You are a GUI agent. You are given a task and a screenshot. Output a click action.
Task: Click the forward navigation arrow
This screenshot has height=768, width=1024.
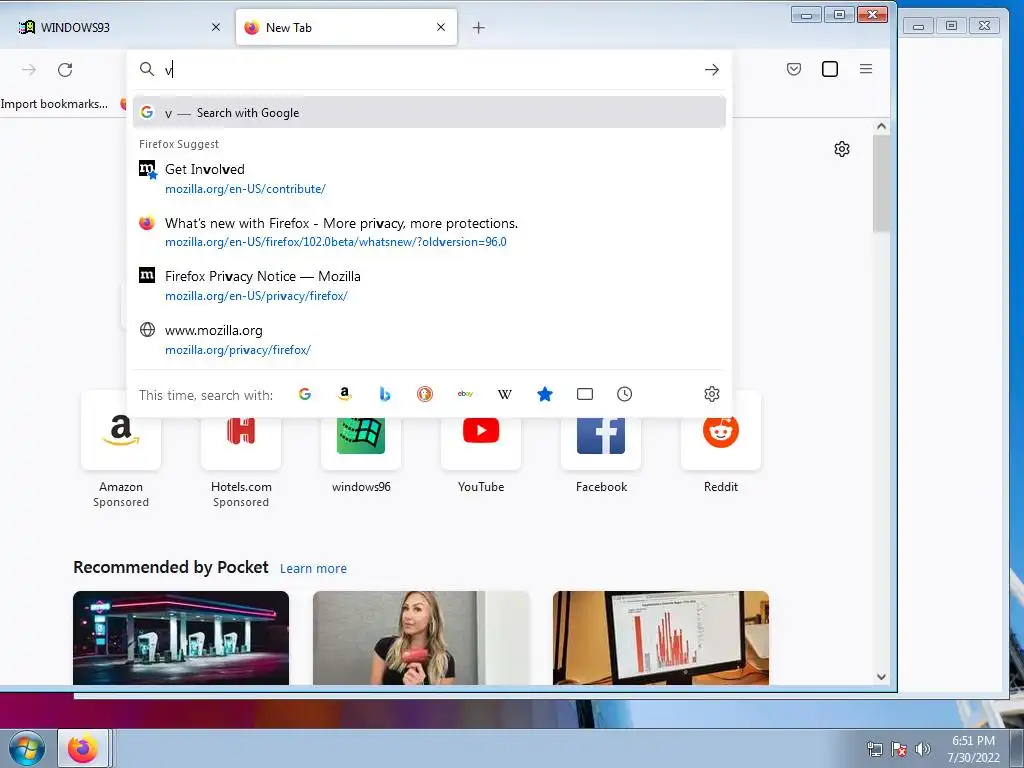[x=29, y=70]
